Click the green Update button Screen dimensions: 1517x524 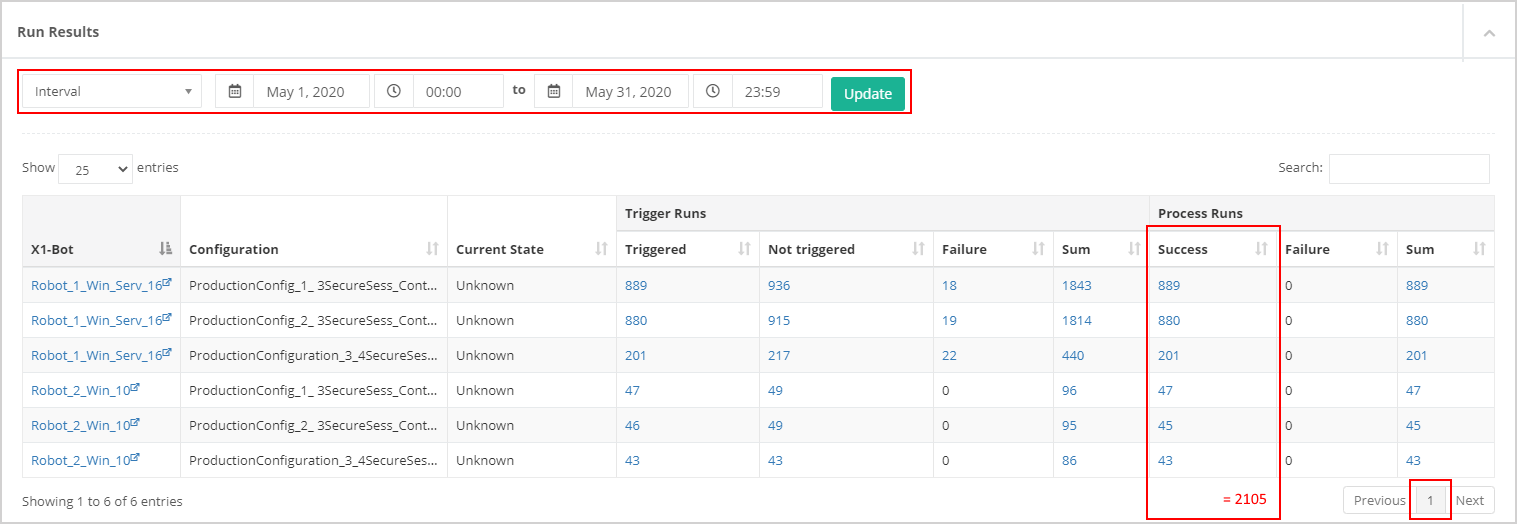[x=868, y=93]
